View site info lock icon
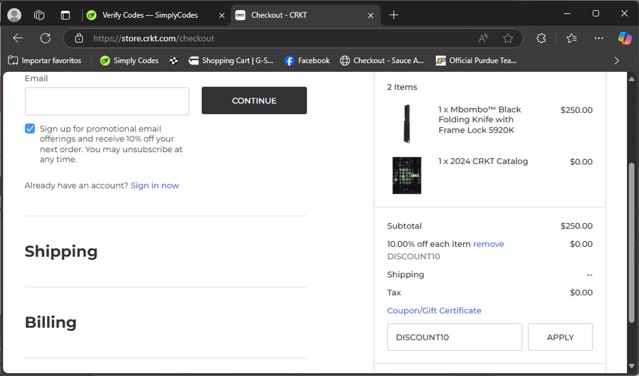The image size is (639, 376). (79, 38)
